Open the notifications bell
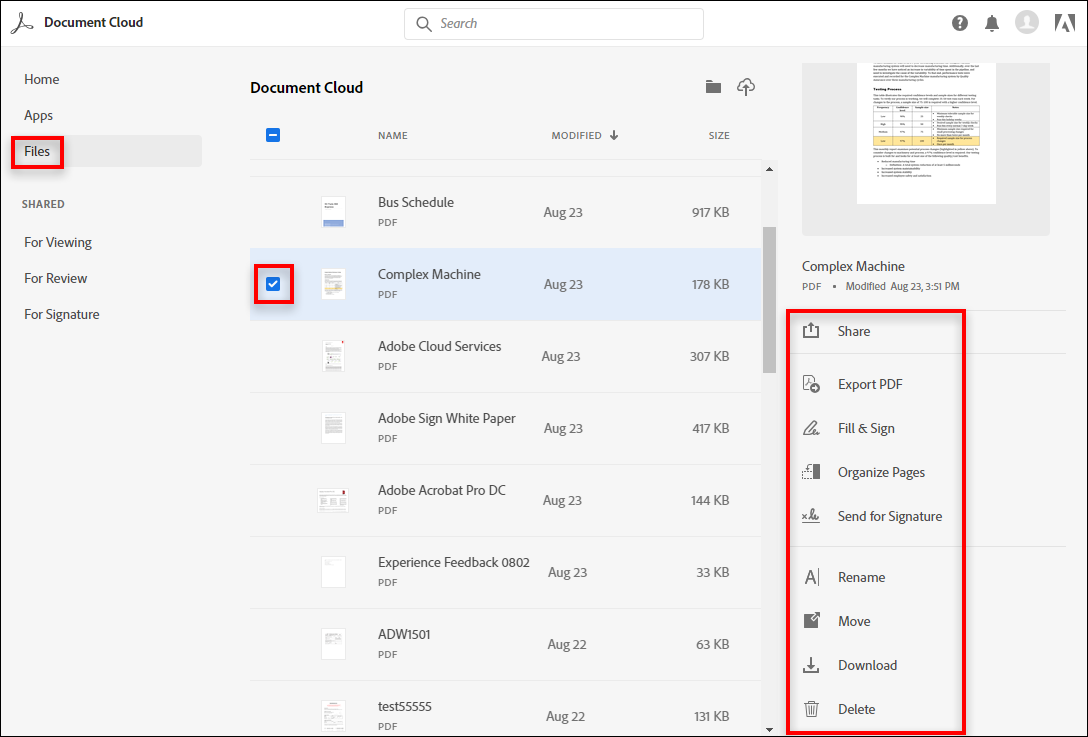The width and height of the screenshot is (1088, 737). coord(992,21)
